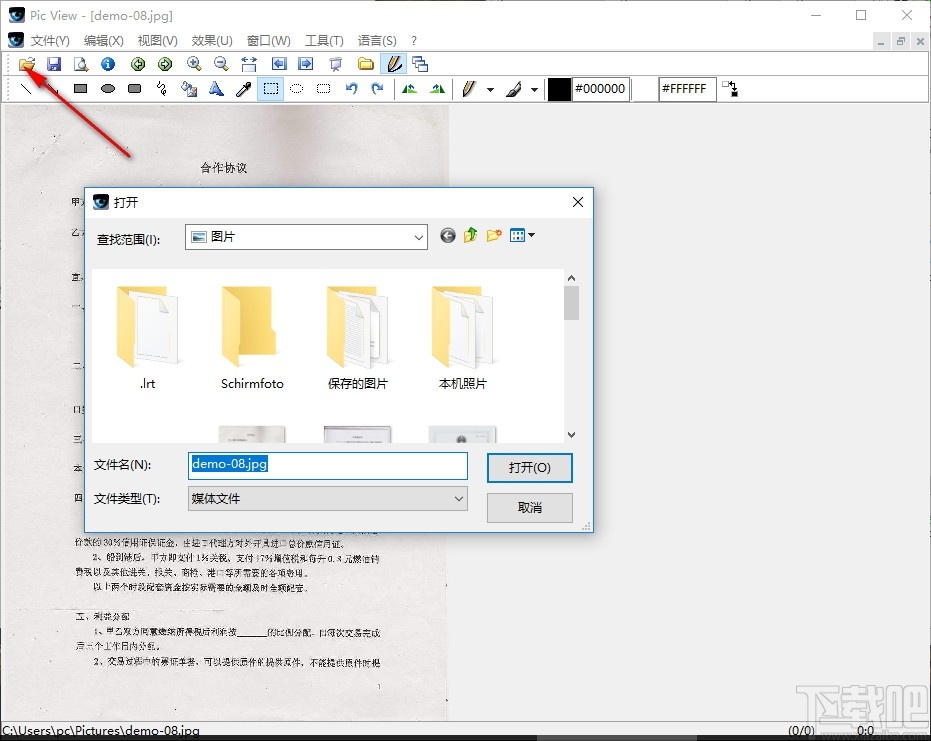Image resolution: width=931 pixels, height=741 pixels.
Task: Open the 查找范围 location dropdown
Action: coord(421,237)
